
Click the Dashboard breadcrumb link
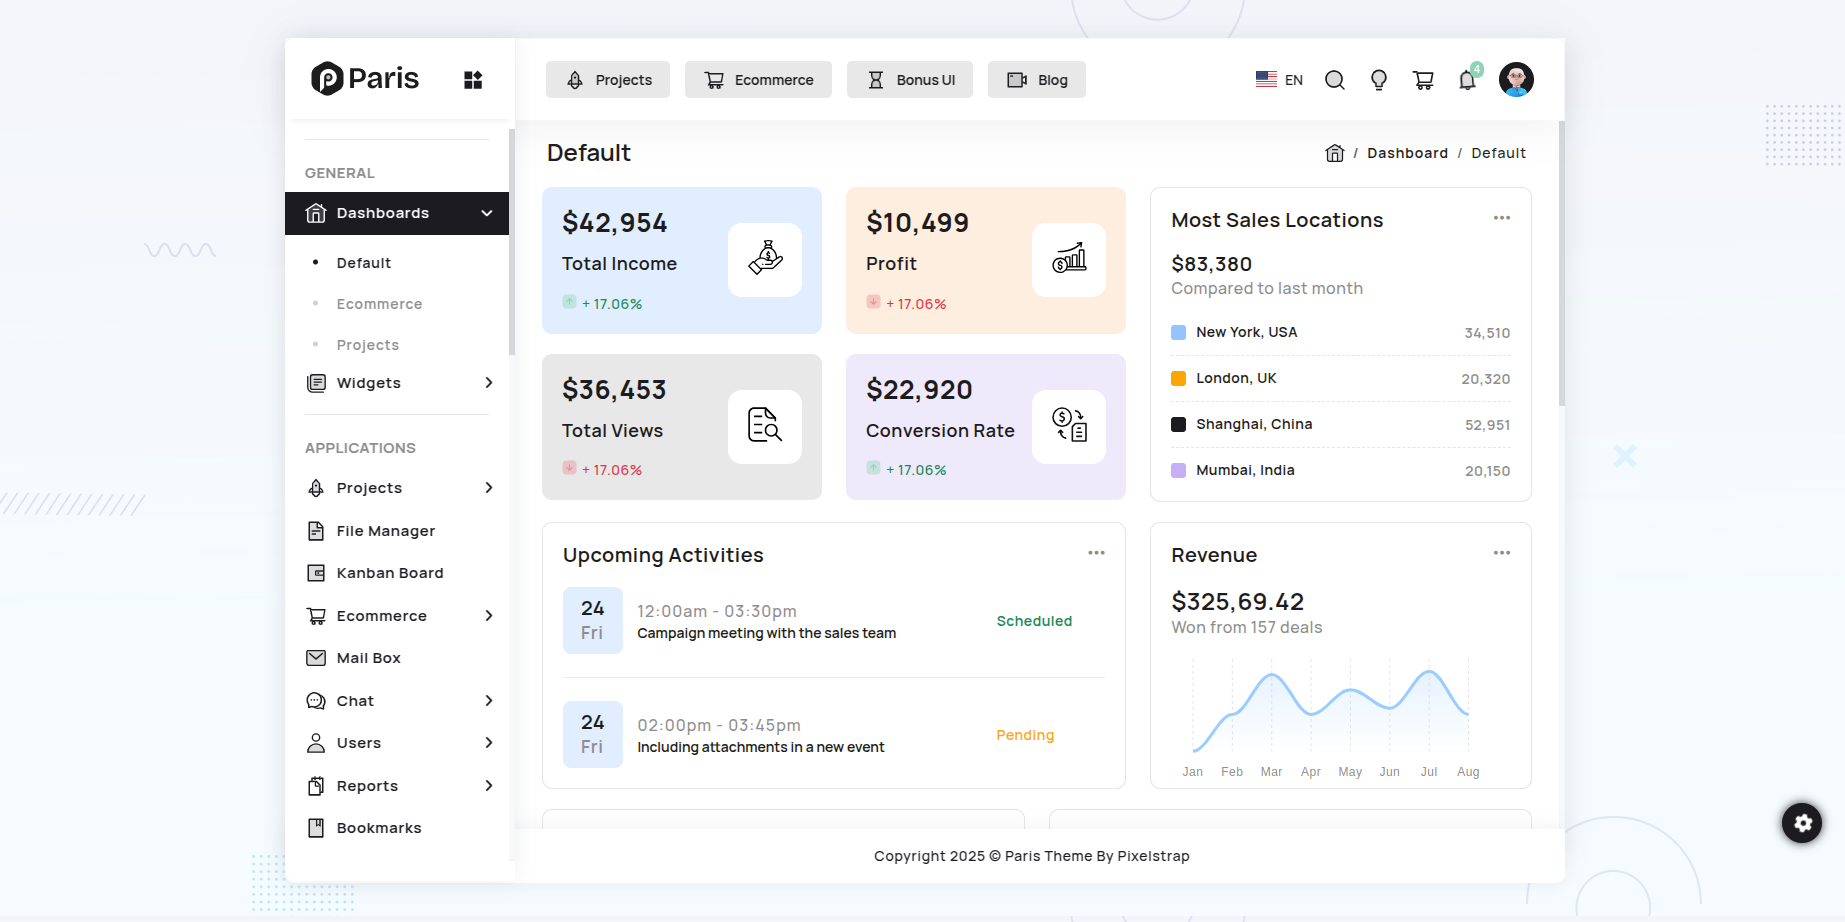pyautogui.click(x=1407, y=153)
